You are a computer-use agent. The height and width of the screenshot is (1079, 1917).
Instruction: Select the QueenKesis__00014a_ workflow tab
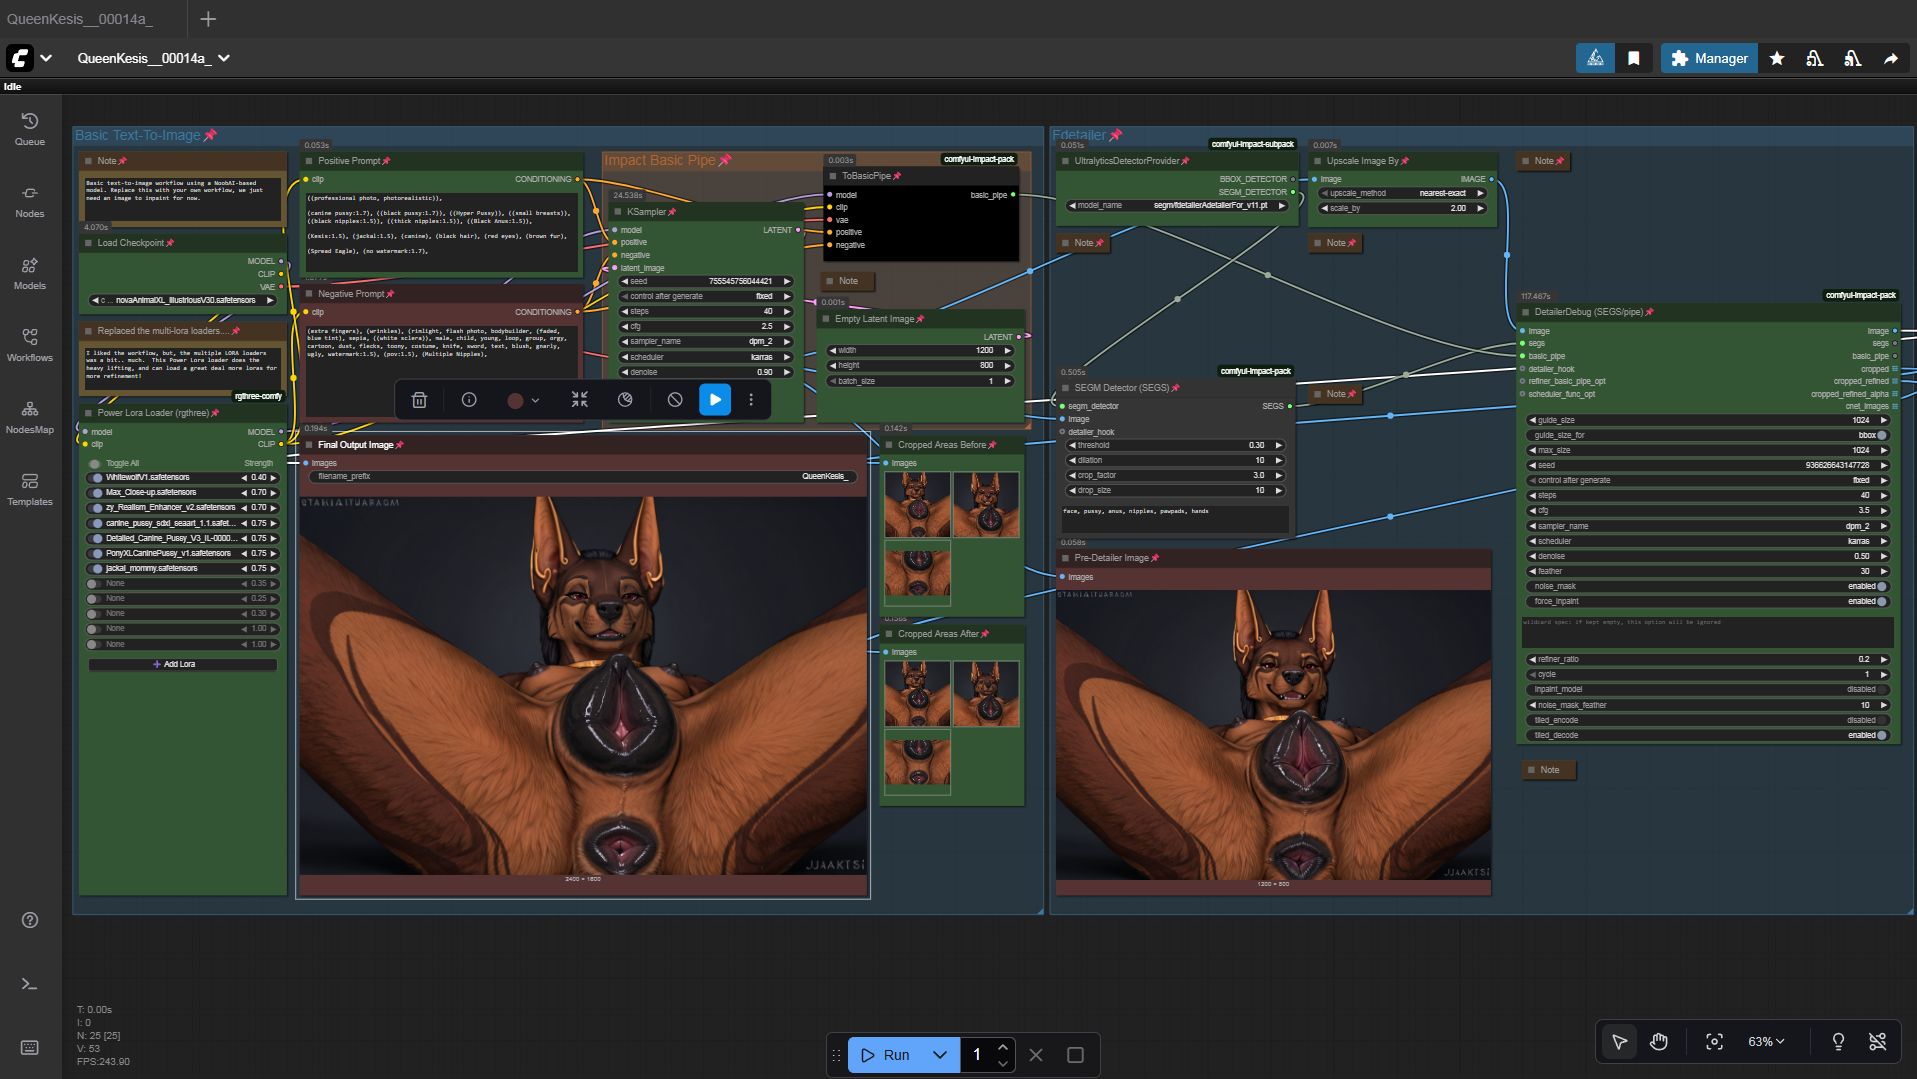pos(80,19)
